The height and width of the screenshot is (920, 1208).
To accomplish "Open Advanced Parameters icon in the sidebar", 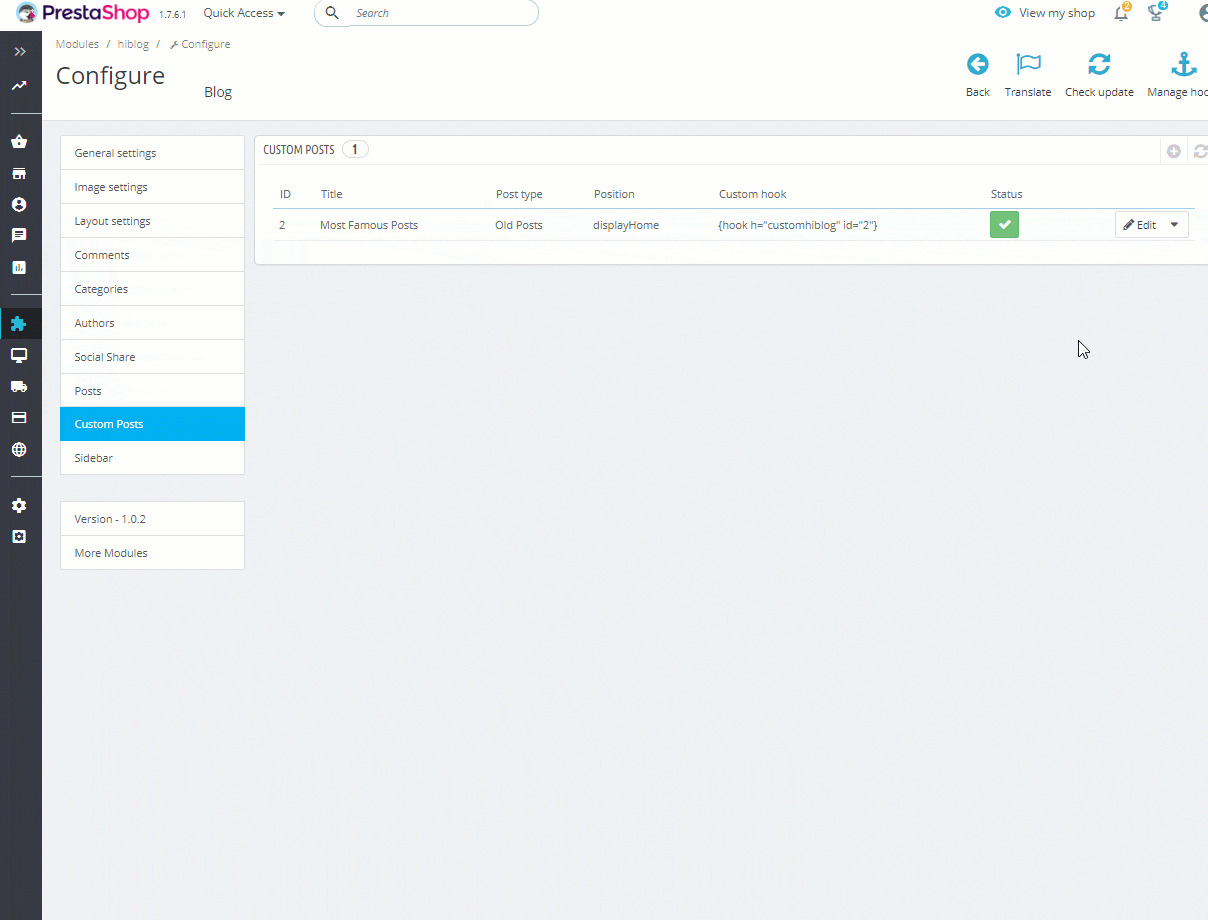I will pyautogui.click(x=19, y=536).
